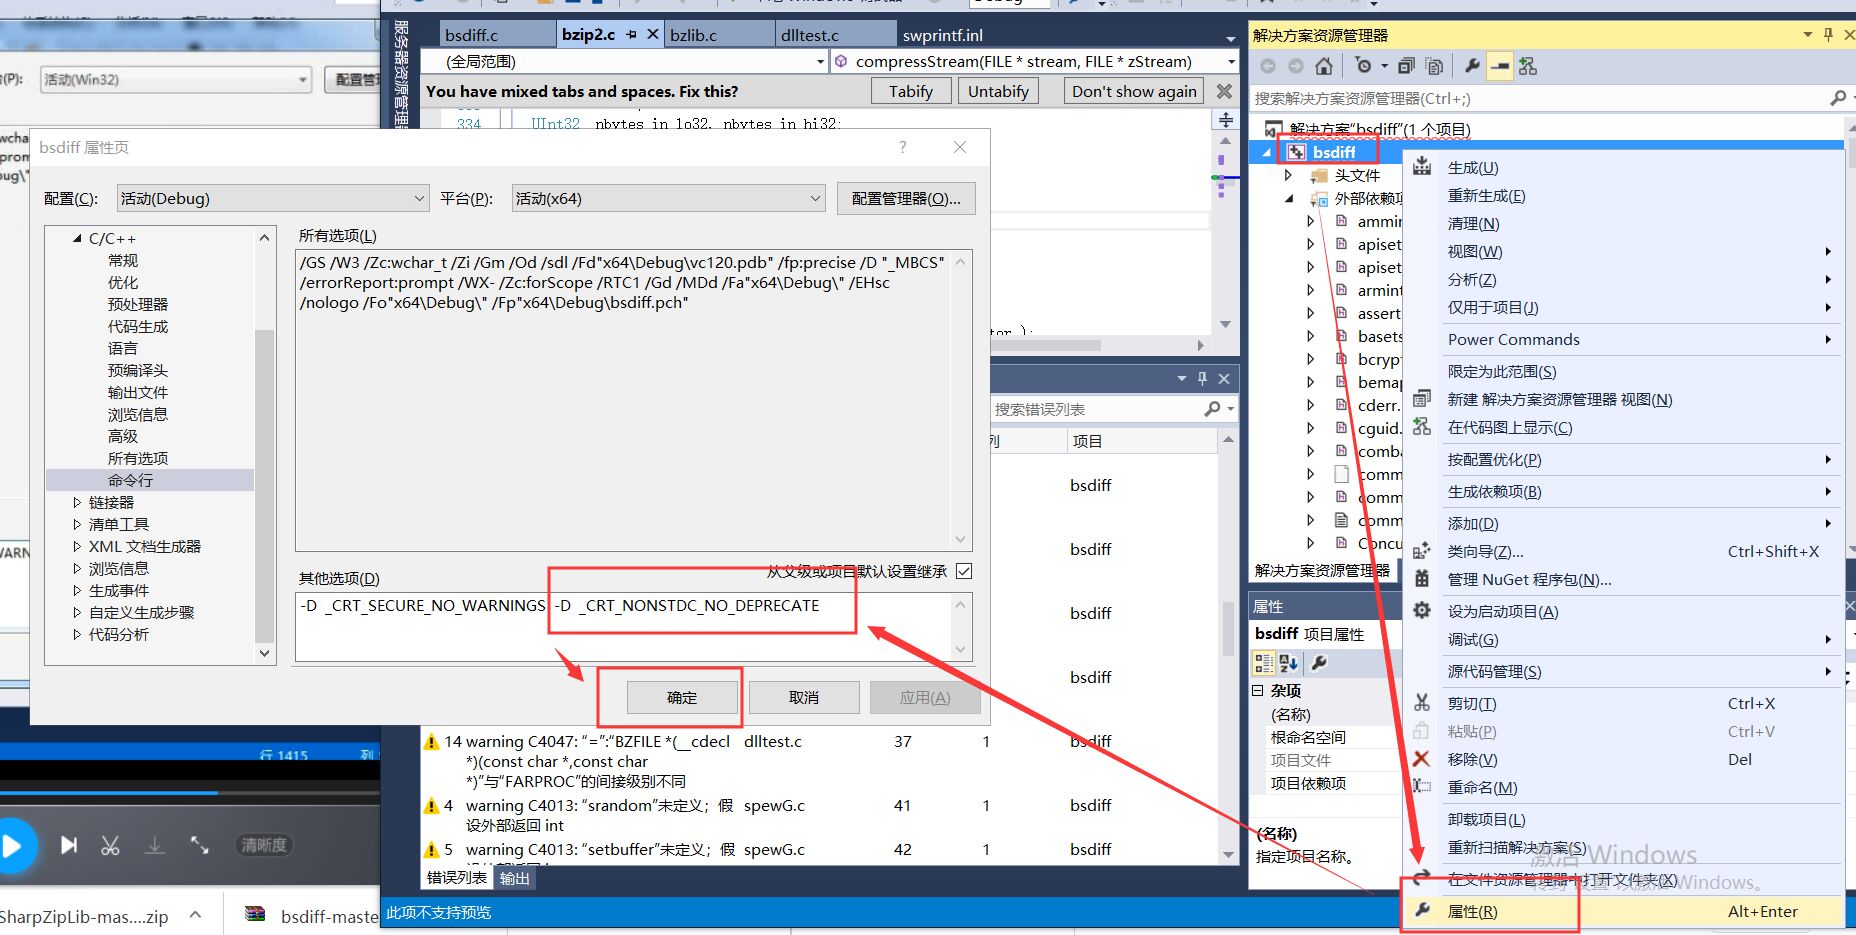The height and width of the screenshot is (935, 1856).
Task: Expand the 头文件 tree node
Action: tap(1290, 175)
